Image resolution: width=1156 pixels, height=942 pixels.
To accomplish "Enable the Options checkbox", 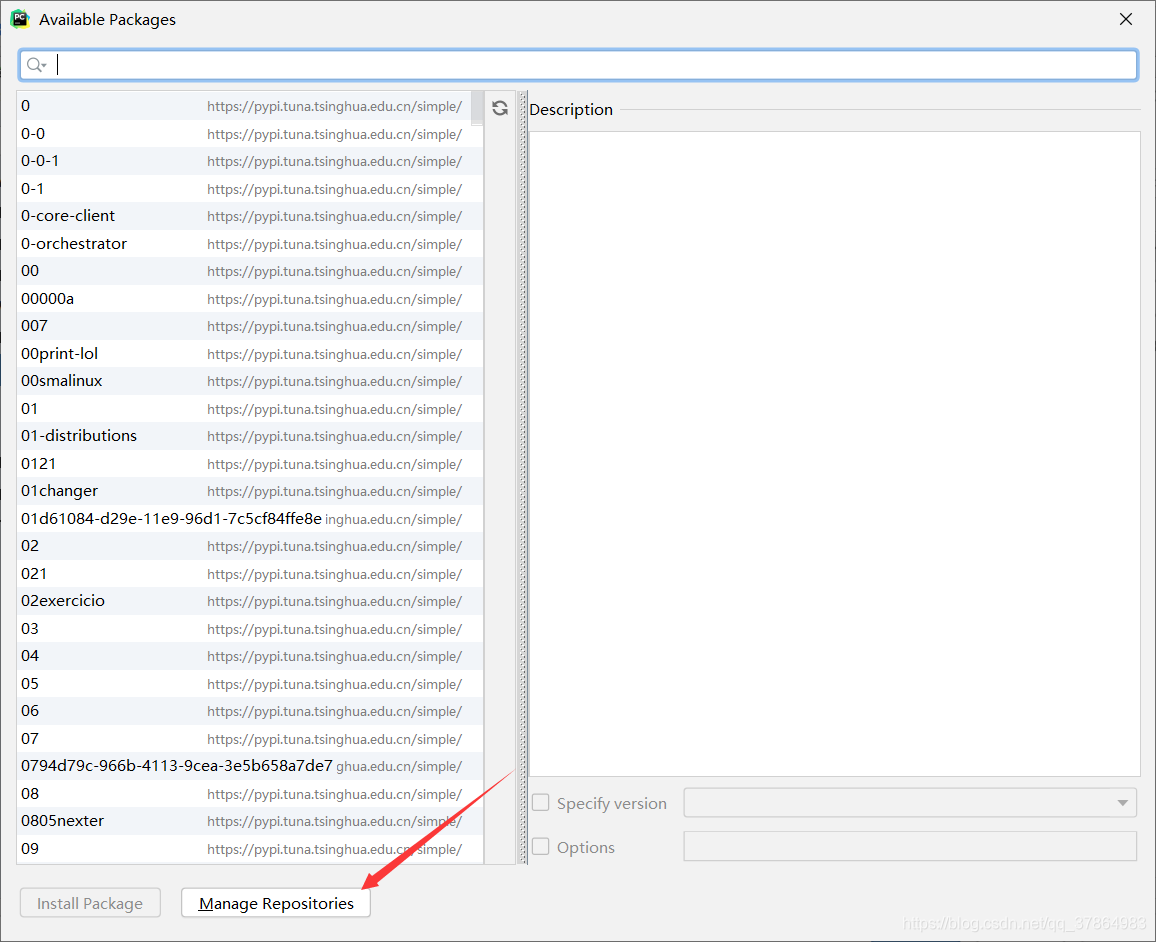I will tap(540, 847).
